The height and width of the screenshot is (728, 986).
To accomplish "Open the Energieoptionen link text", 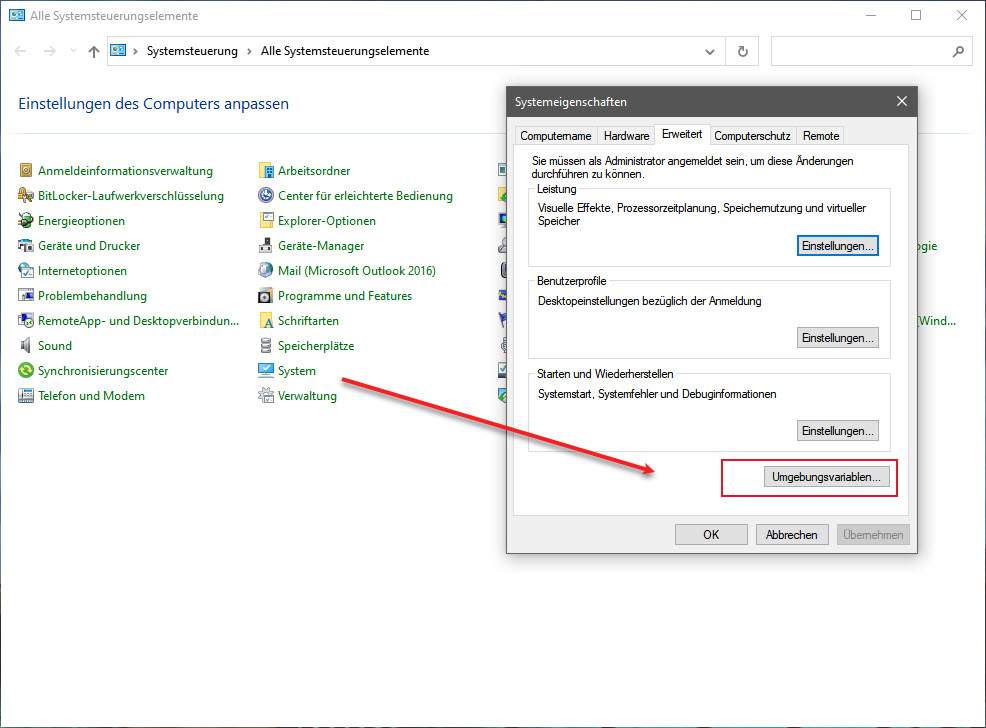I will 81,221.
